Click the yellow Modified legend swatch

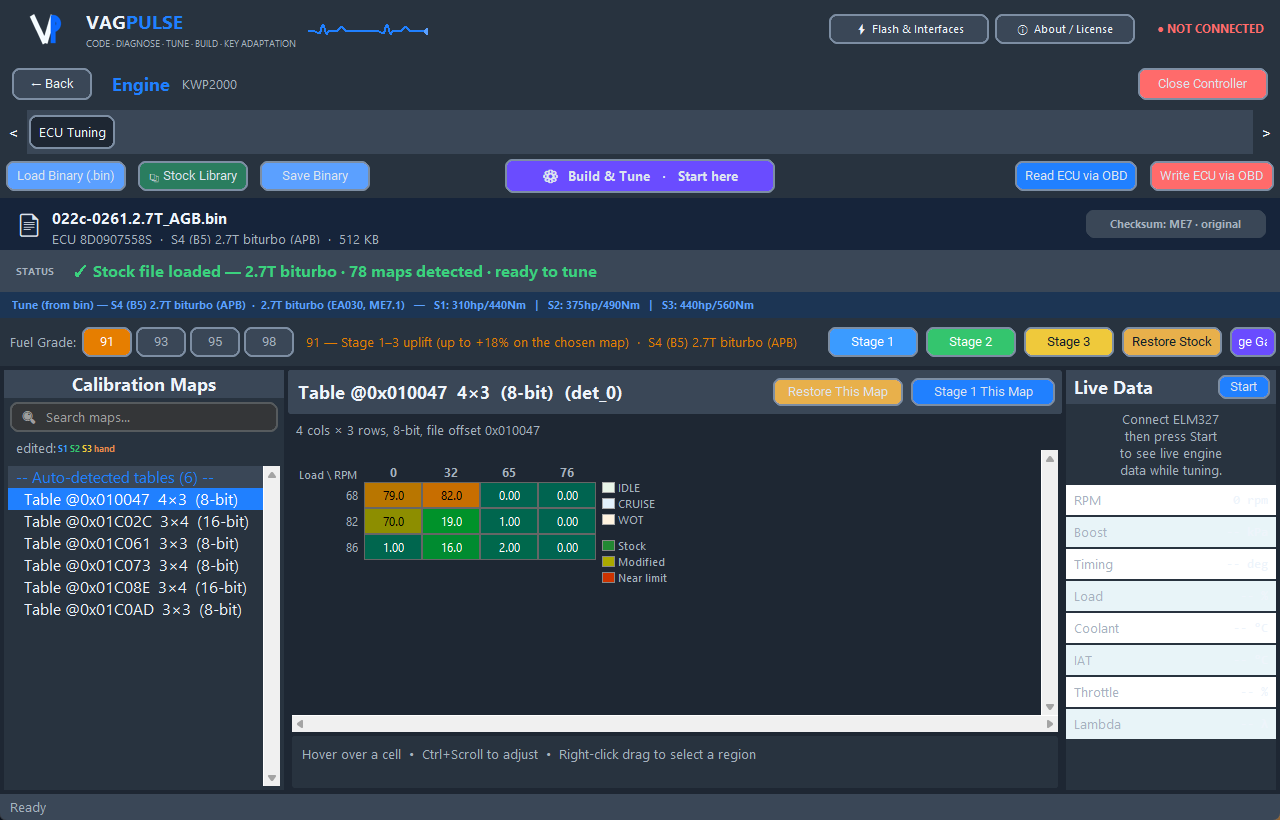pos(608,562)
